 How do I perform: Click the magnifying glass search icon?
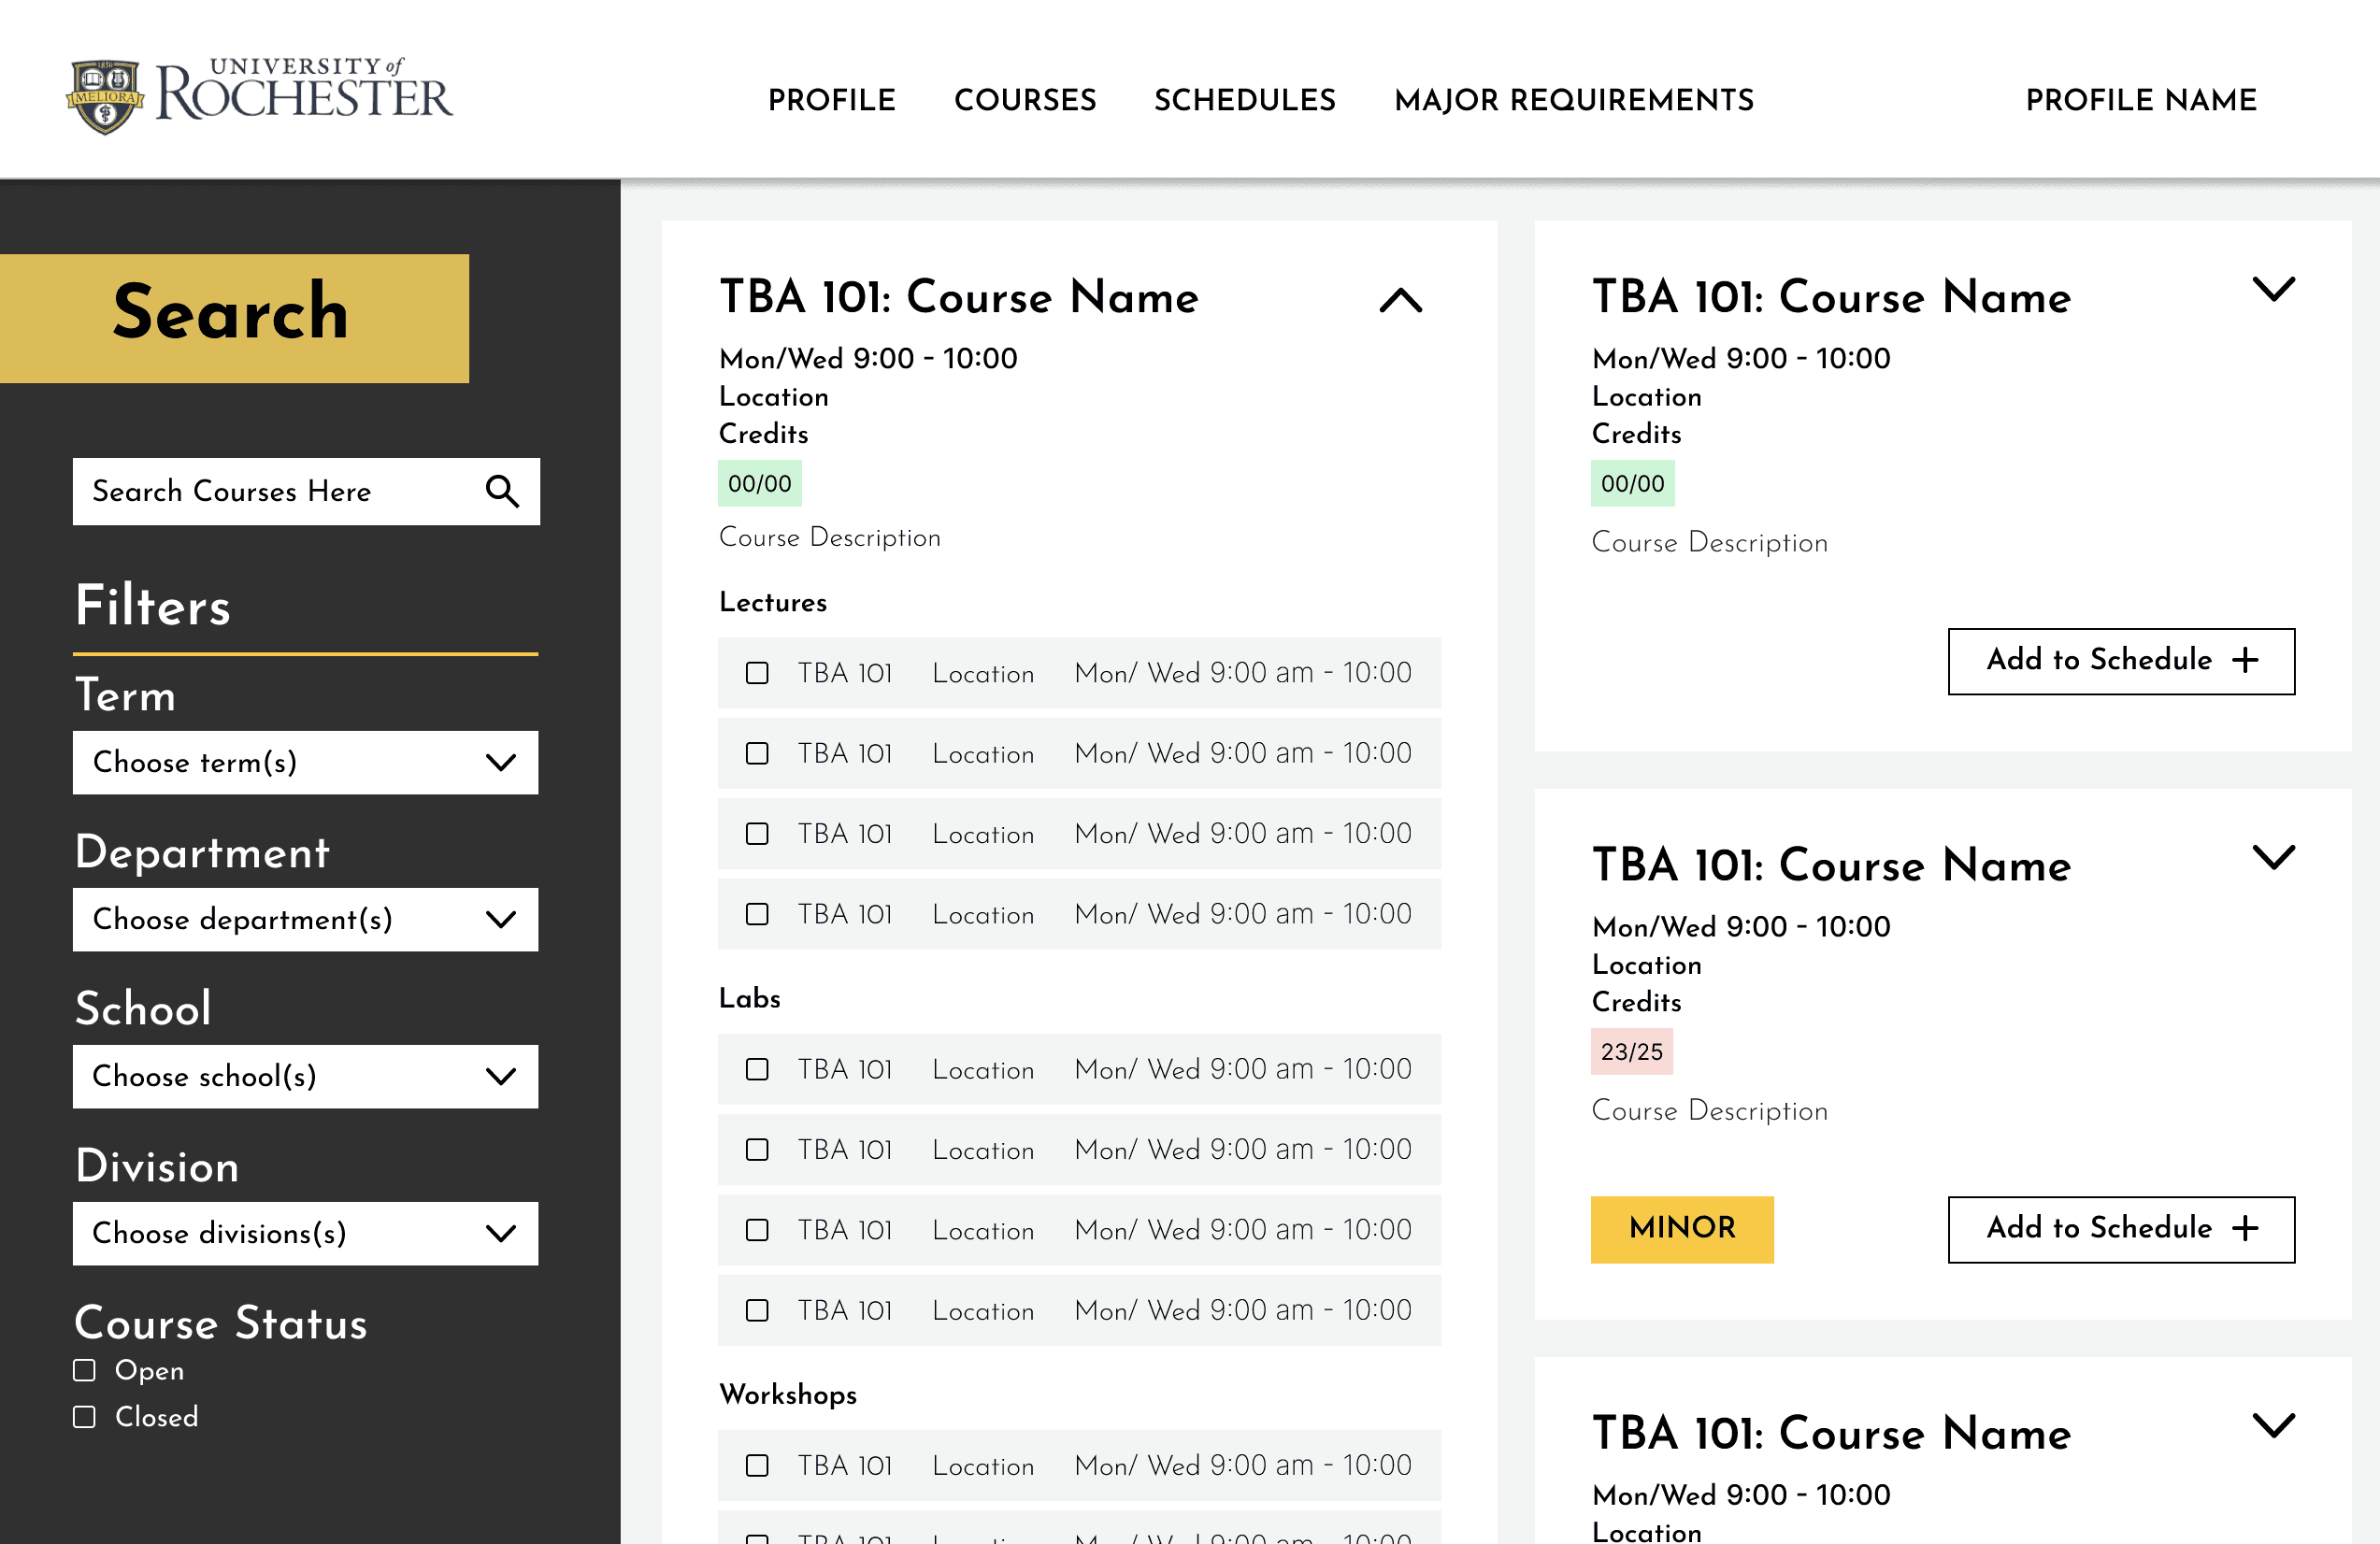point(502,491)
